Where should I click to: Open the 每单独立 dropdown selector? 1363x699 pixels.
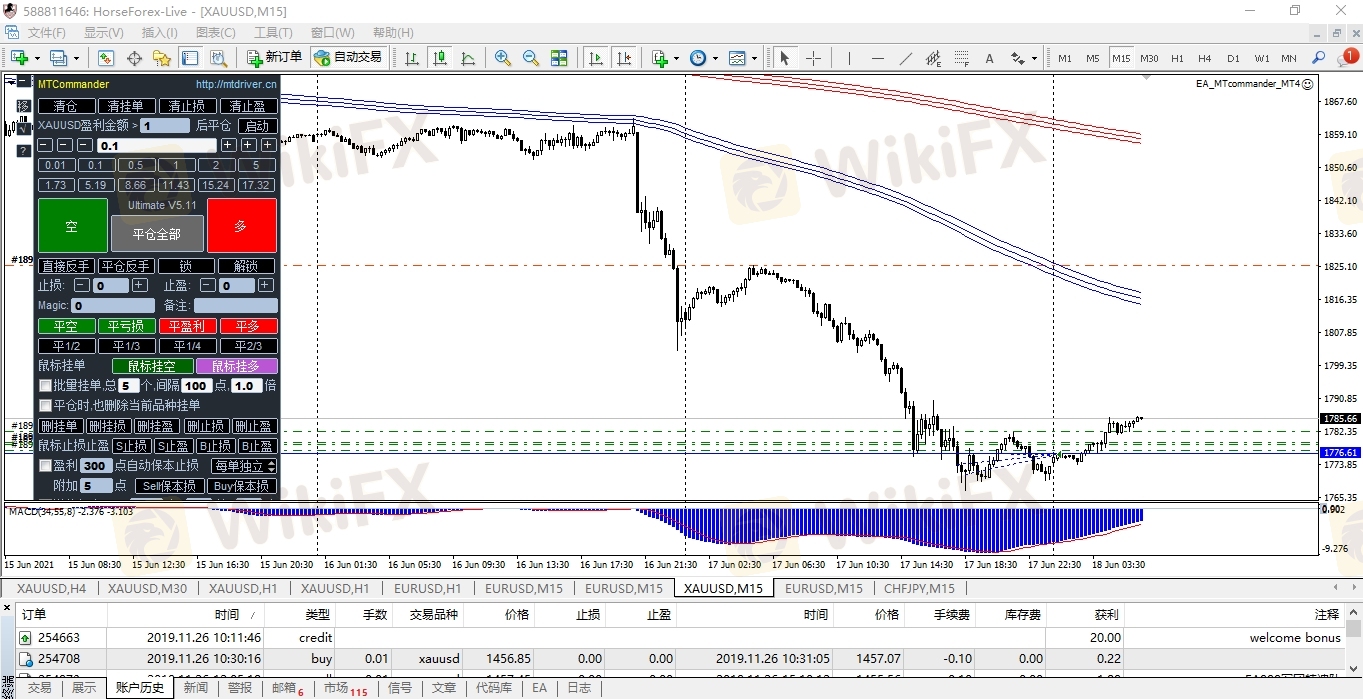tap(244, 466)
